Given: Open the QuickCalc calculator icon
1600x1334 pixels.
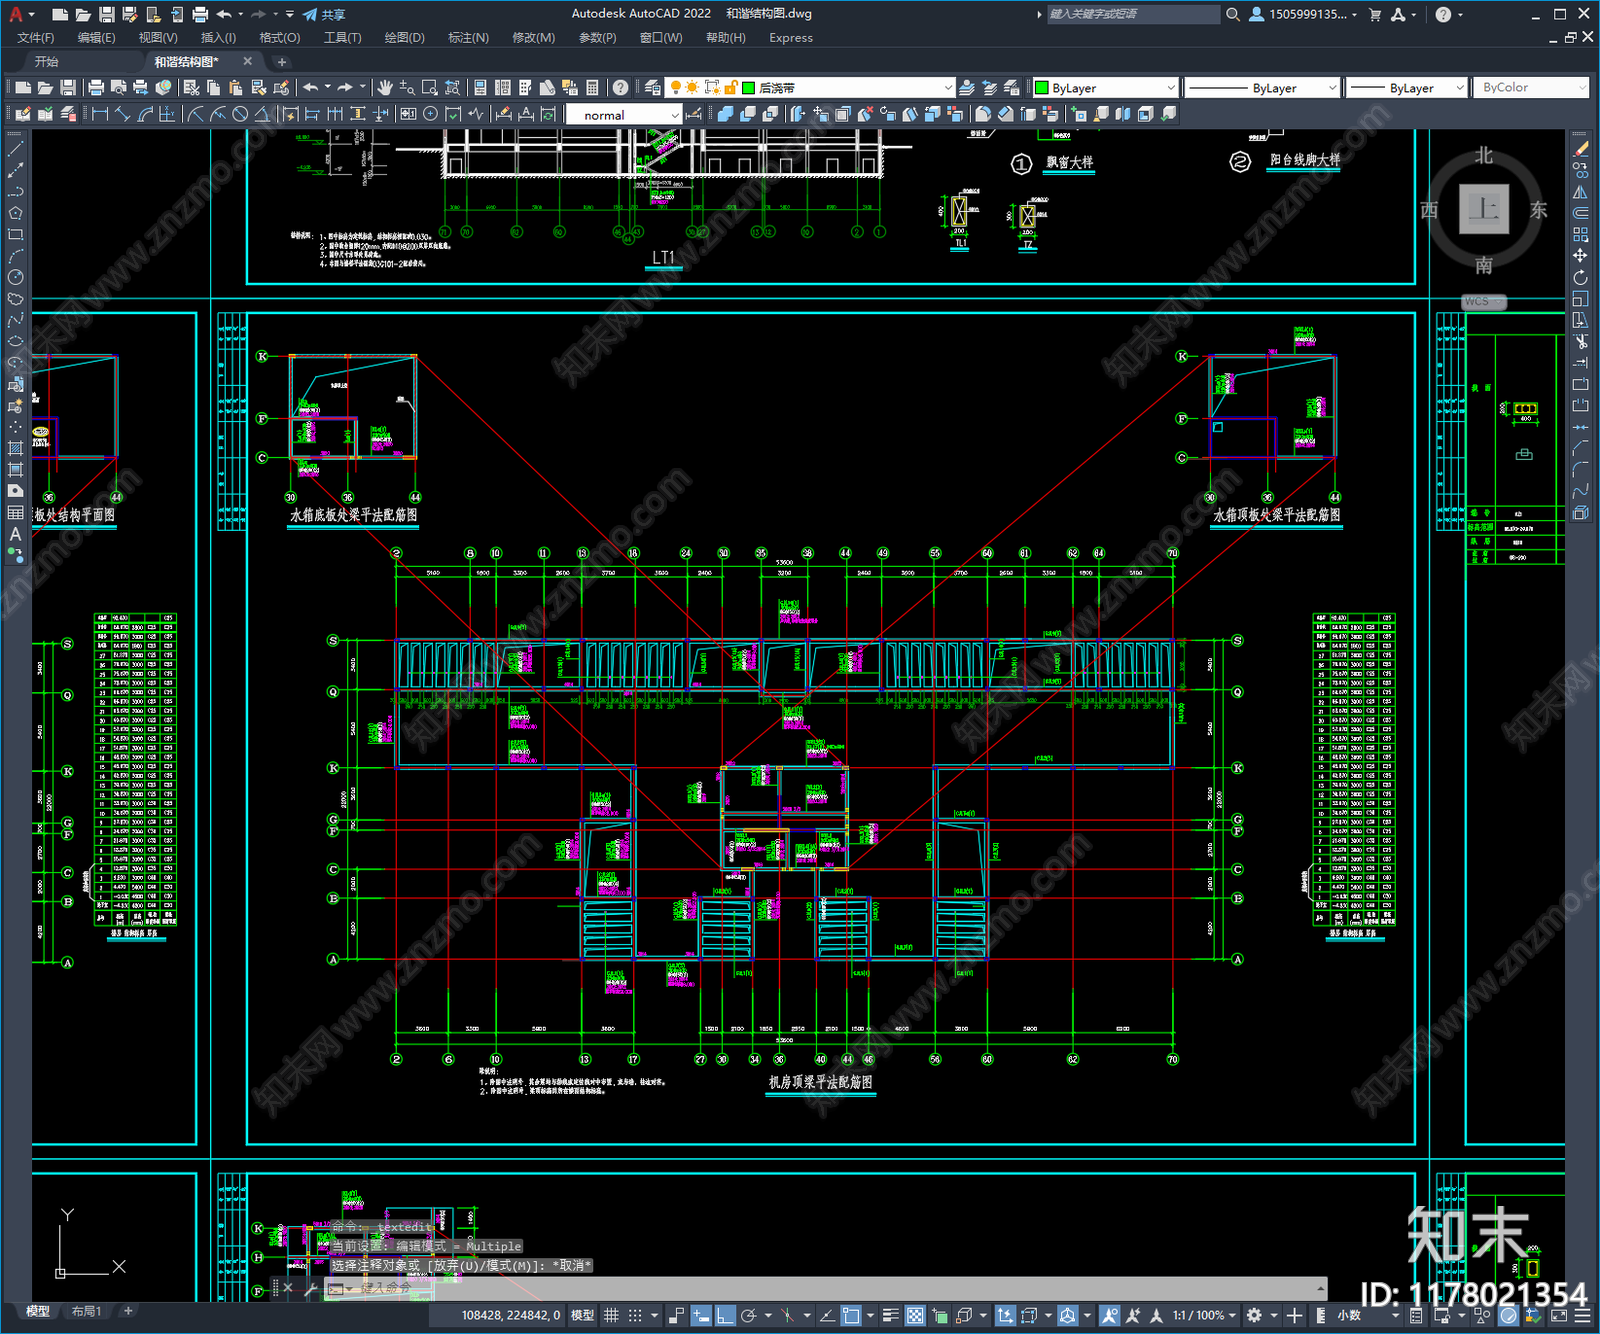Looking at the screenshot, I should coord(592,88).
